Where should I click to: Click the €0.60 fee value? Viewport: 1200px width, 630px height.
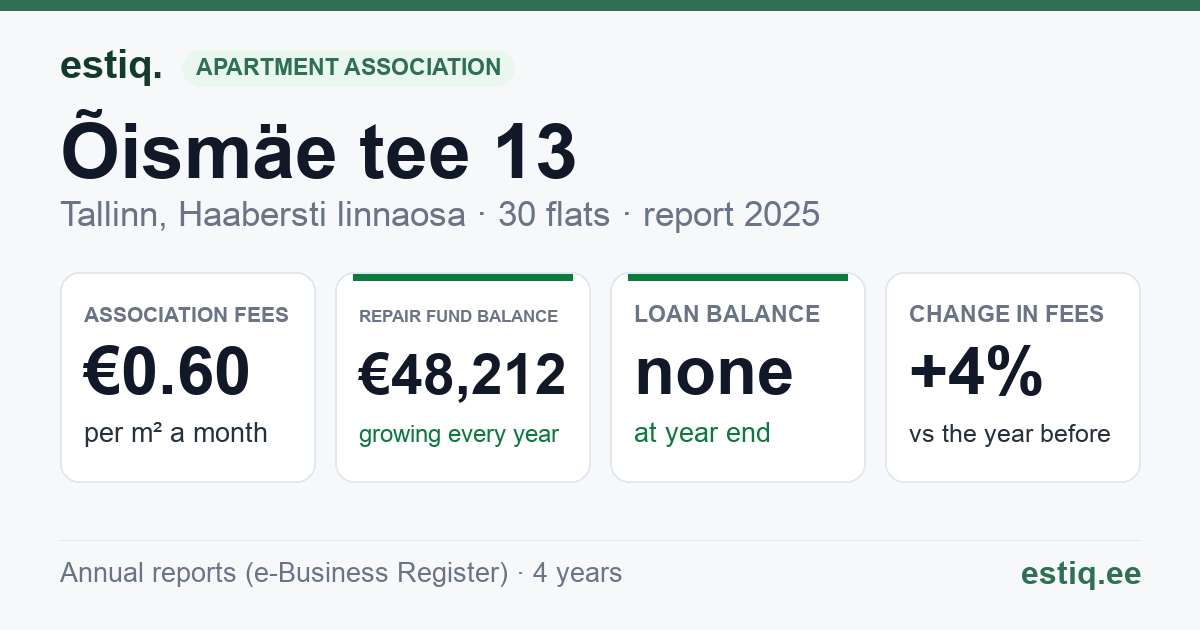pos(166,372)
